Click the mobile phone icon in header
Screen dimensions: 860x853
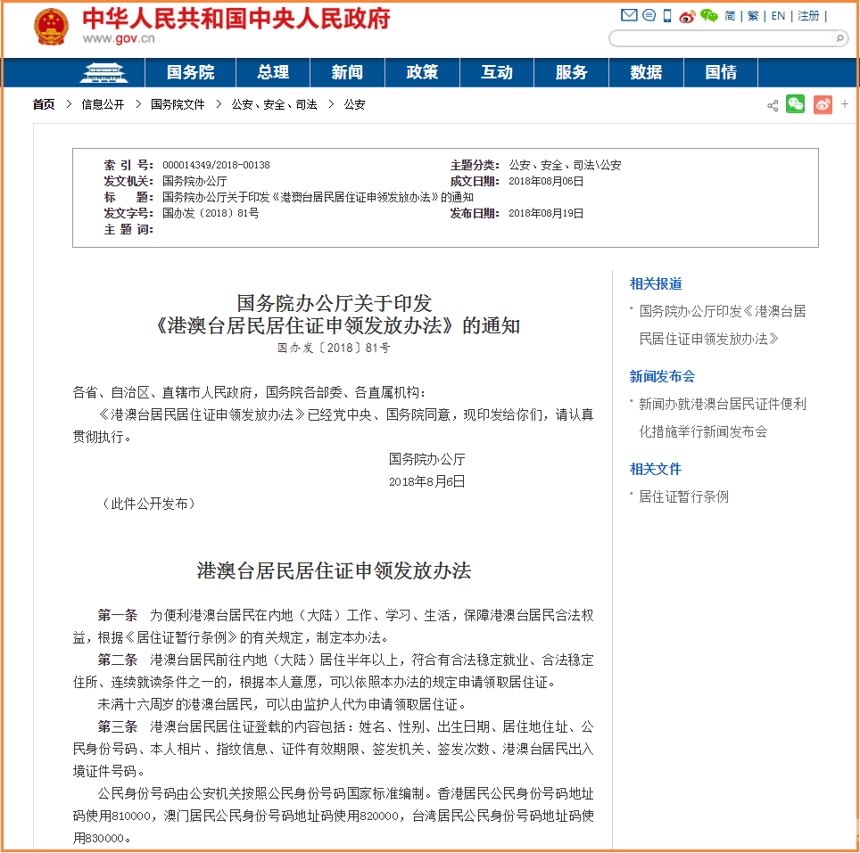point(666,16)
